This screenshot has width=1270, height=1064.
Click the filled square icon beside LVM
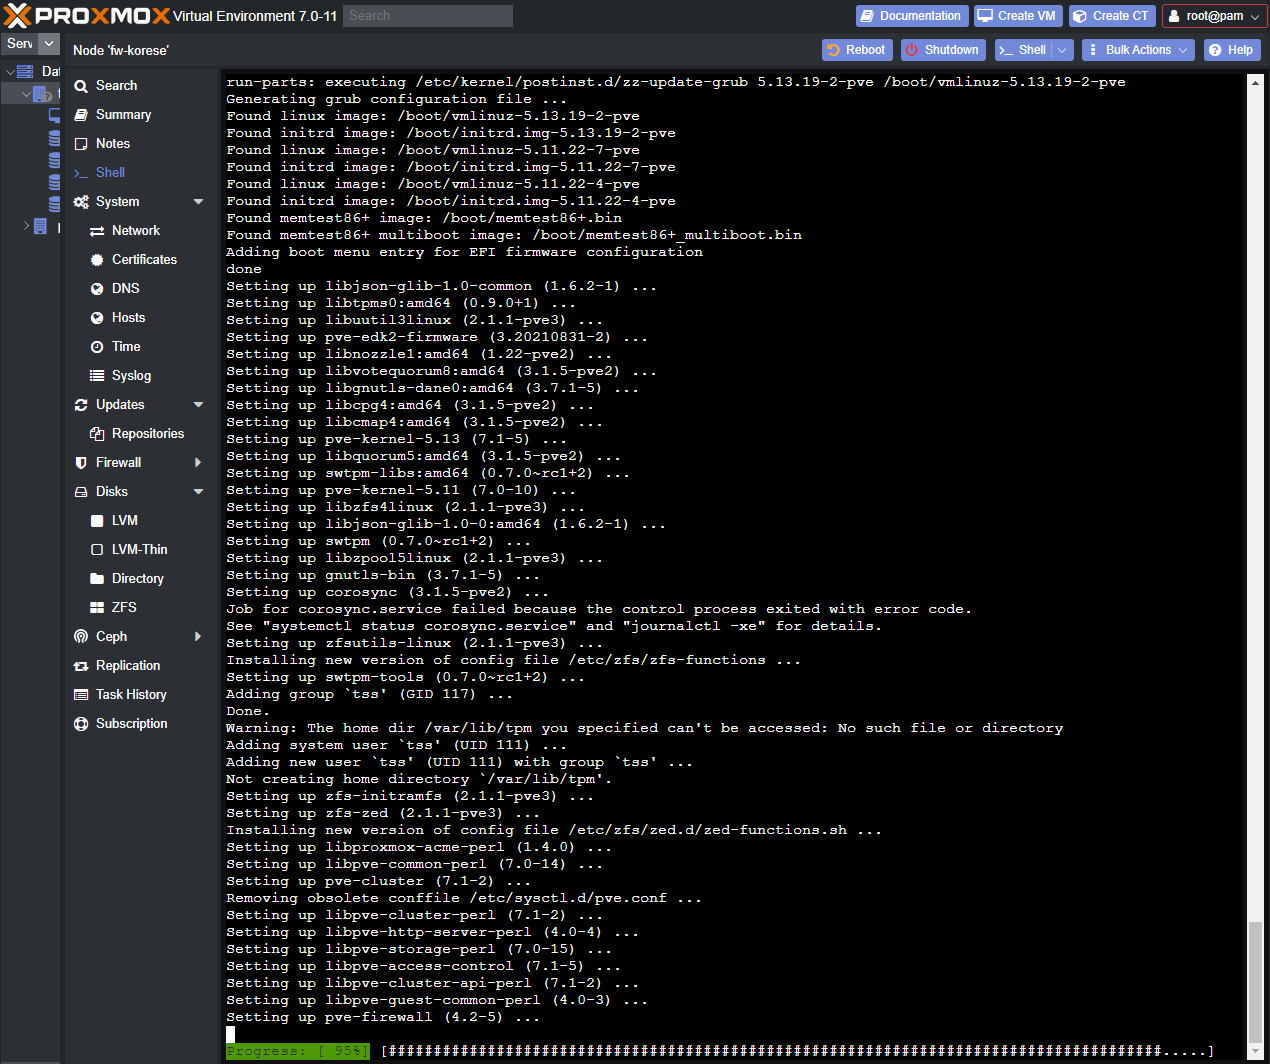click(x=97, y=521)
